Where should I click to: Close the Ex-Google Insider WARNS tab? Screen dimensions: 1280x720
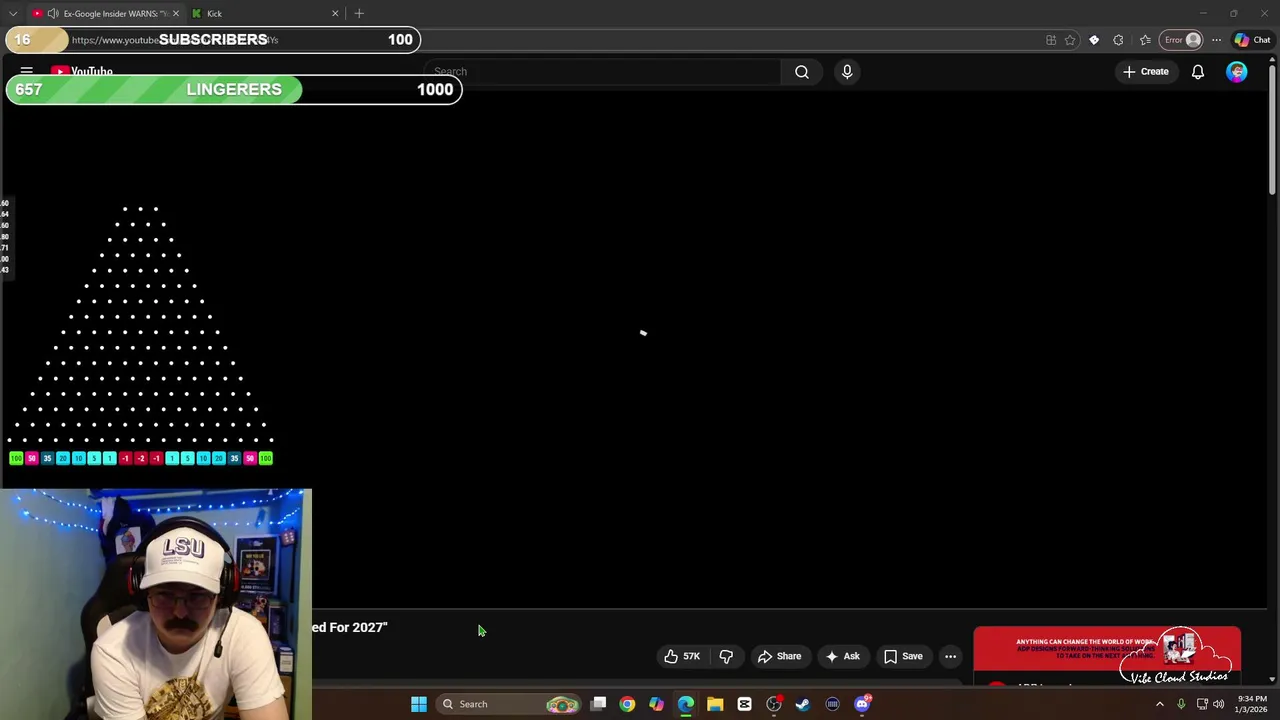point(176,13)
